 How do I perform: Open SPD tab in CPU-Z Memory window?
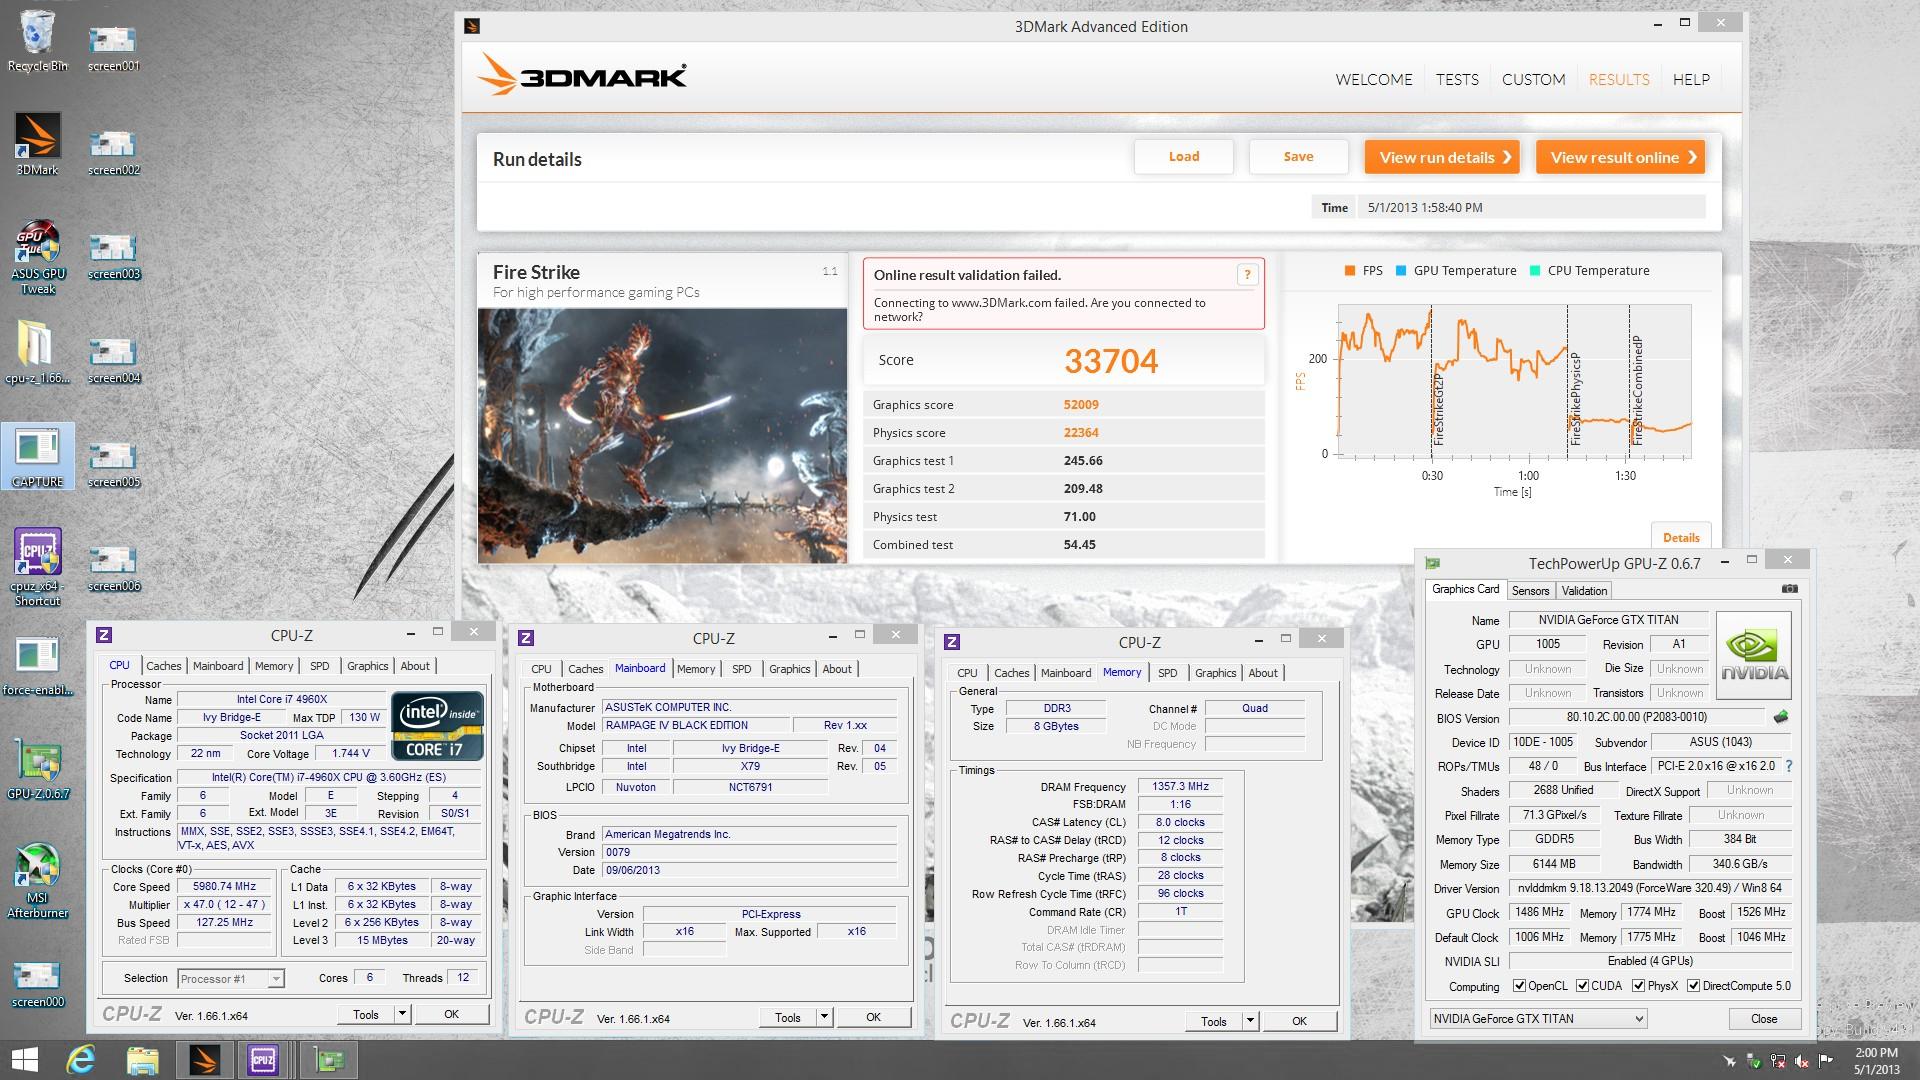(1167, 673)
